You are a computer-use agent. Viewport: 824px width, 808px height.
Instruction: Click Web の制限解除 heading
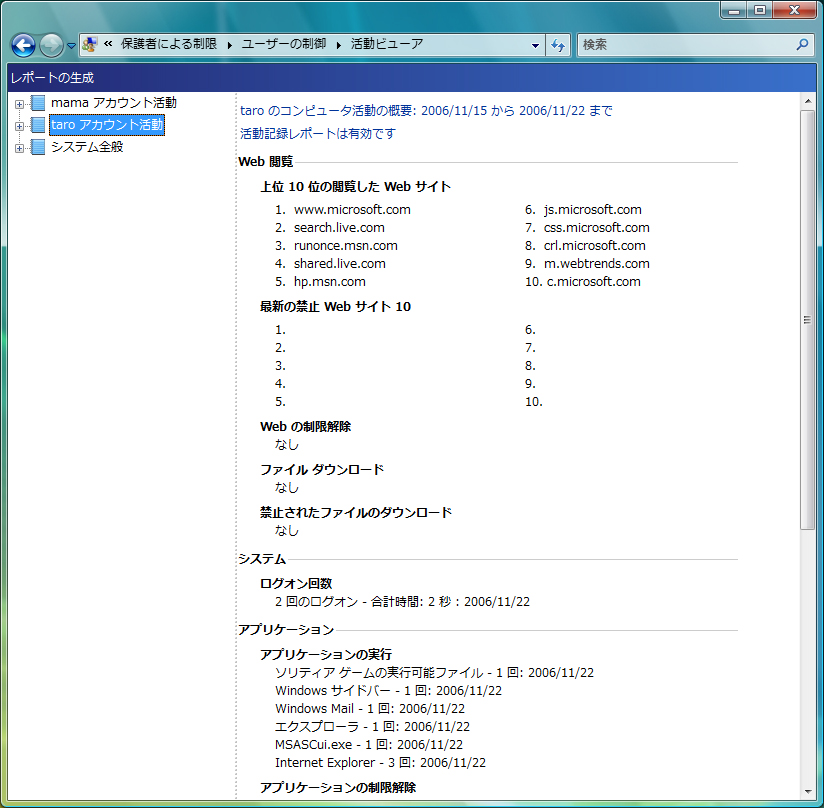point(305,427)
